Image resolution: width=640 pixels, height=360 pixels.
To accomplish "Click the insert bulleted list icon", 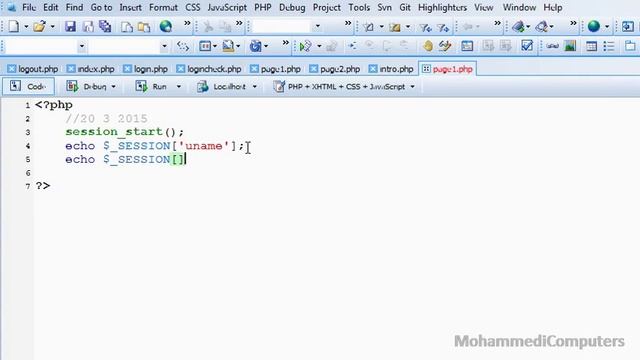I will (x=609, y=46).
